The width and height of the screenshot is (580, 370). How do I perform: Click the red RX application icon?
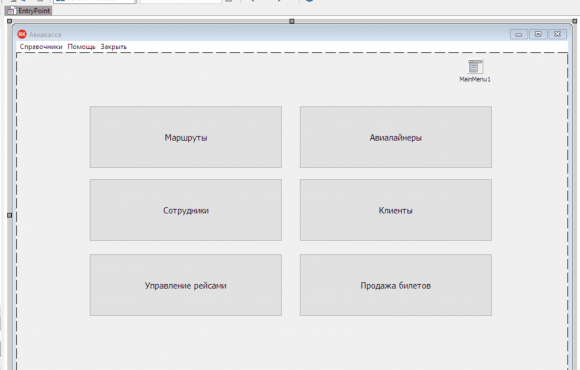[x=22, y=34]
